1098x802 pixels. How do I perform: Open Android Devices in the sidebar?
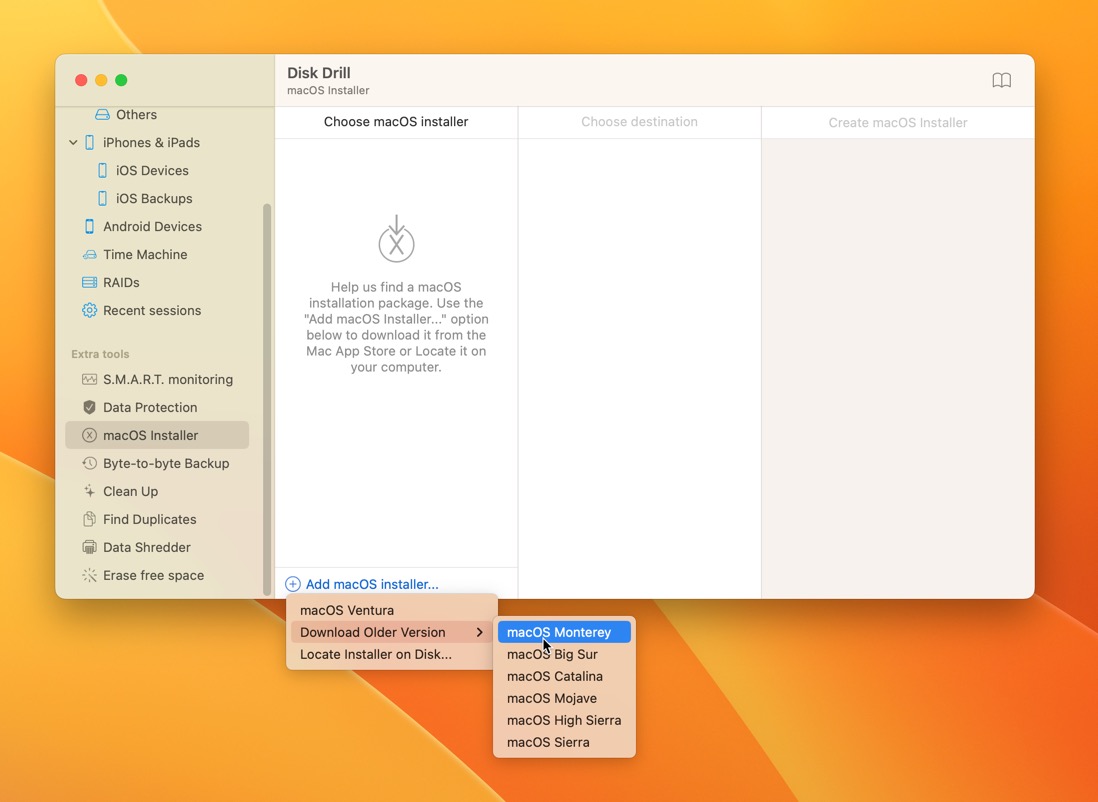pos(157,226)
